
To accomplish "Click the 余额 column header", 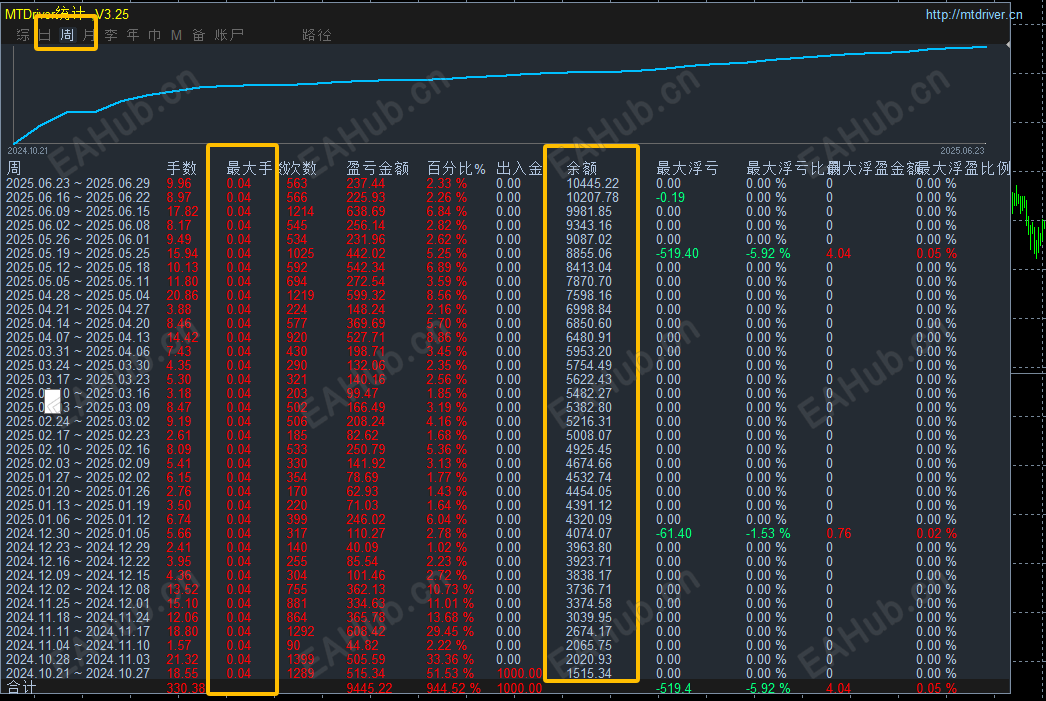I will click(582, 168).
